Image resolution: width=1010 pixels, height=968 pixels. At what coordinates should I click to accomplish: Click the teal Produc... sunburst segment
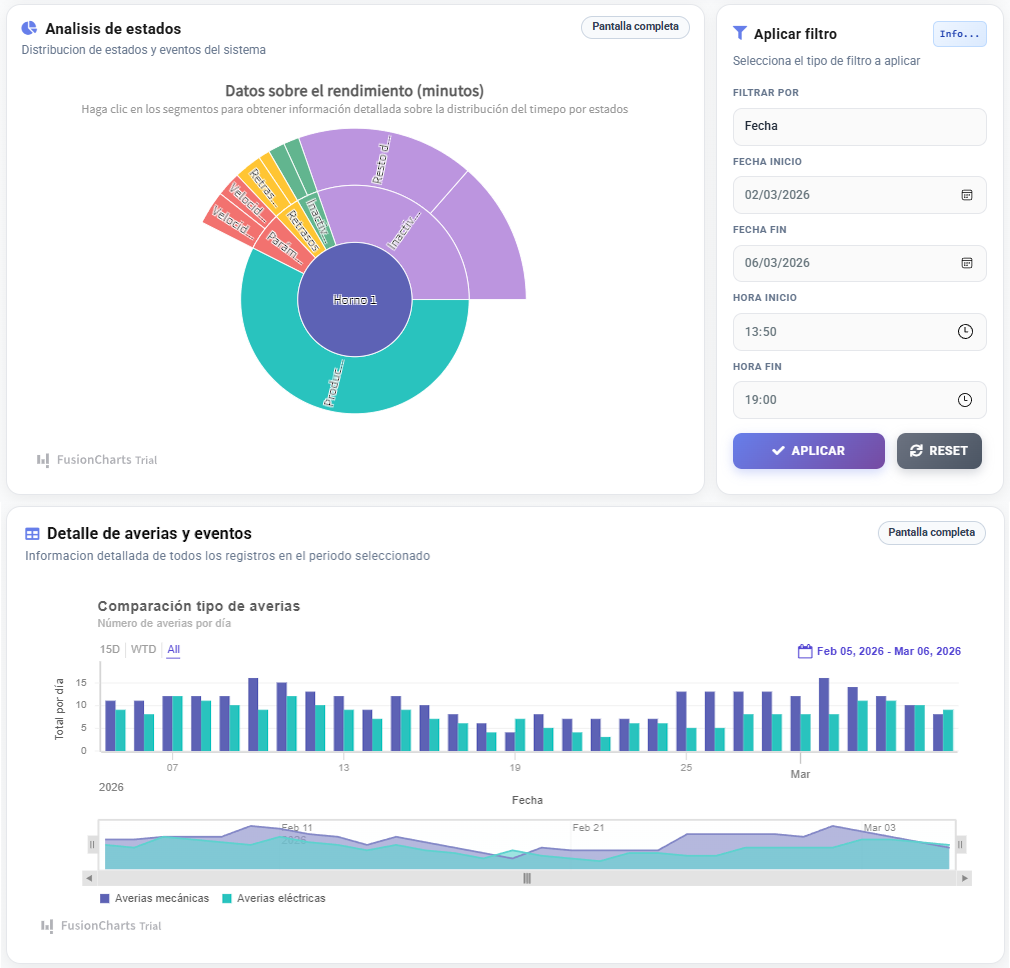coord(335,384)
